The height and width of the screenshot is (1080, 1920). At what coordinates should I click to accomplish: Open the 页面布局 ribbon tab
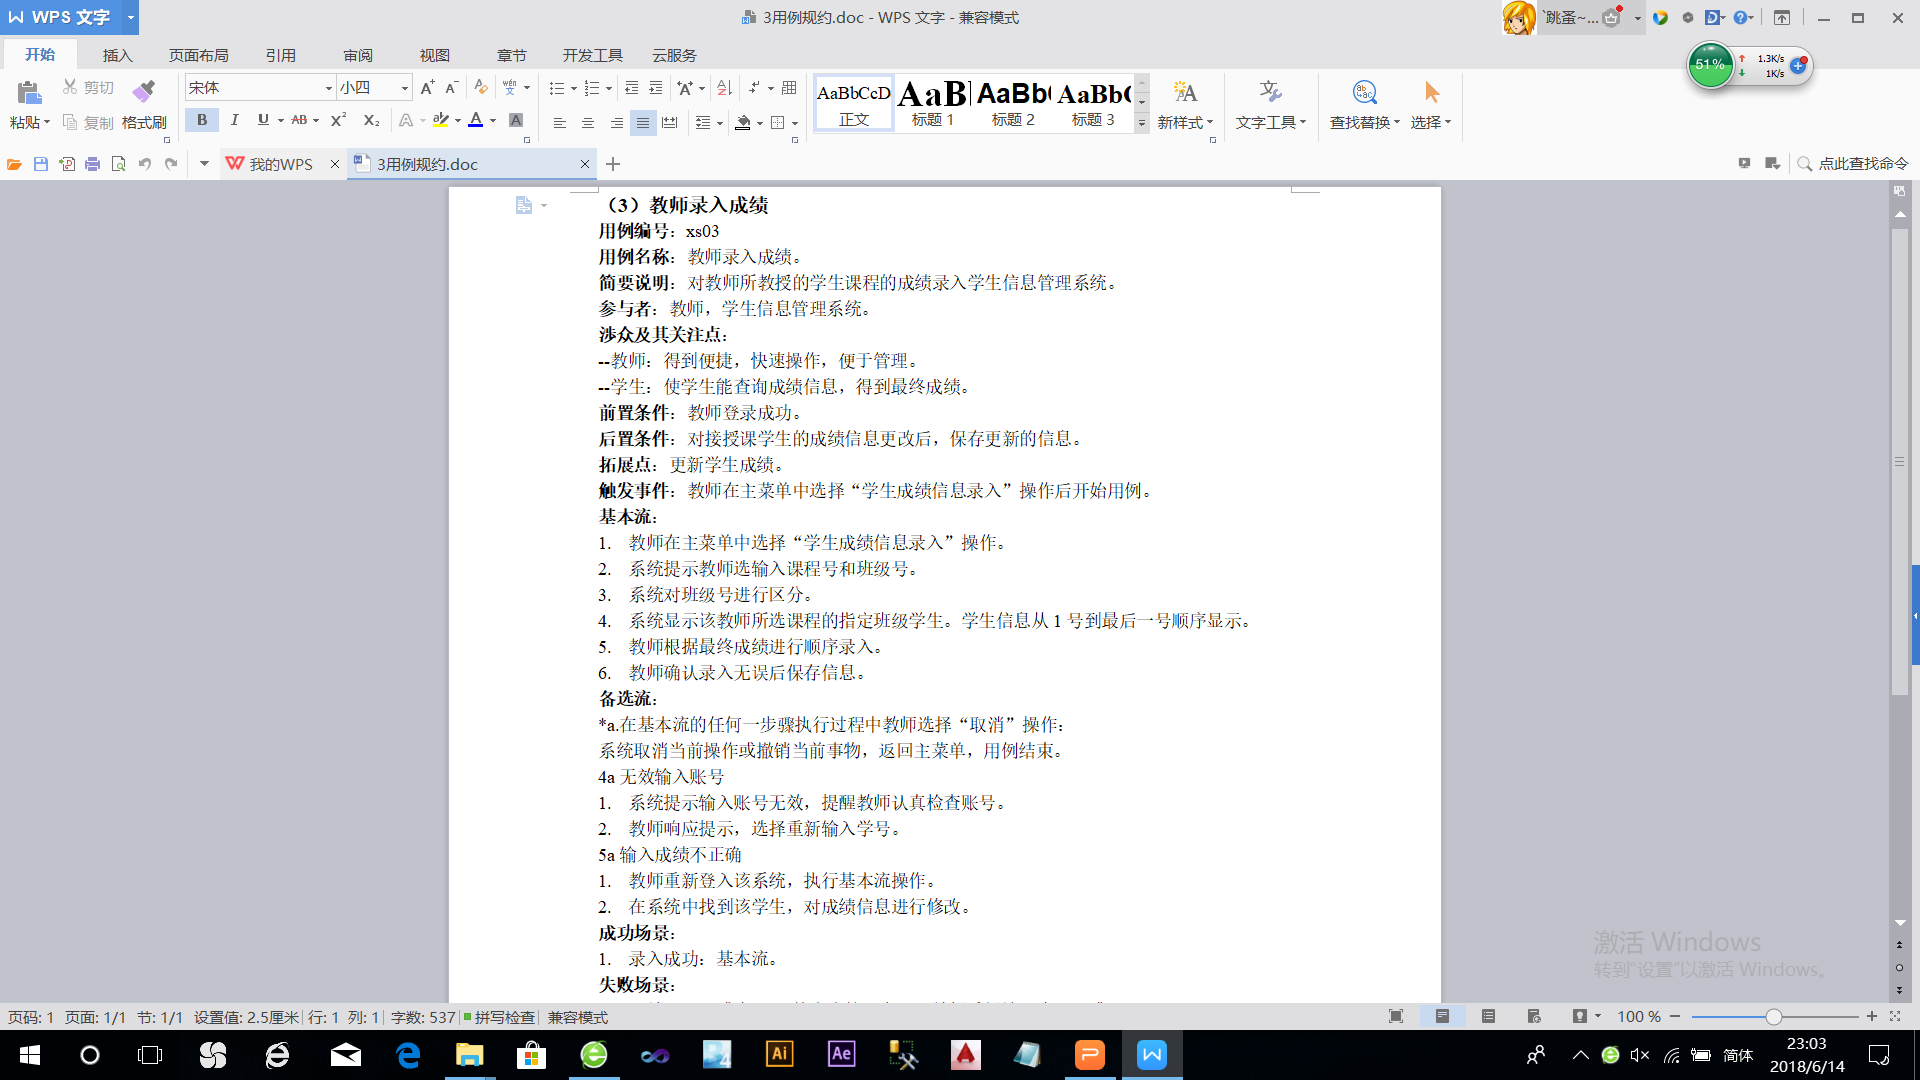click(x=198, y=55)
